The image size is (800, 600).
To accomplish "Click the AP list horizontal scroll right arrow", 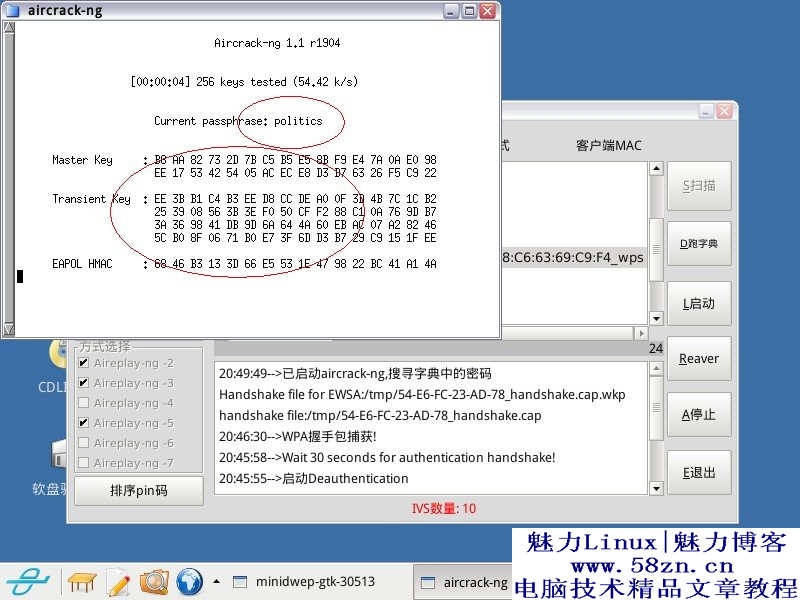I will click(641, 334).
